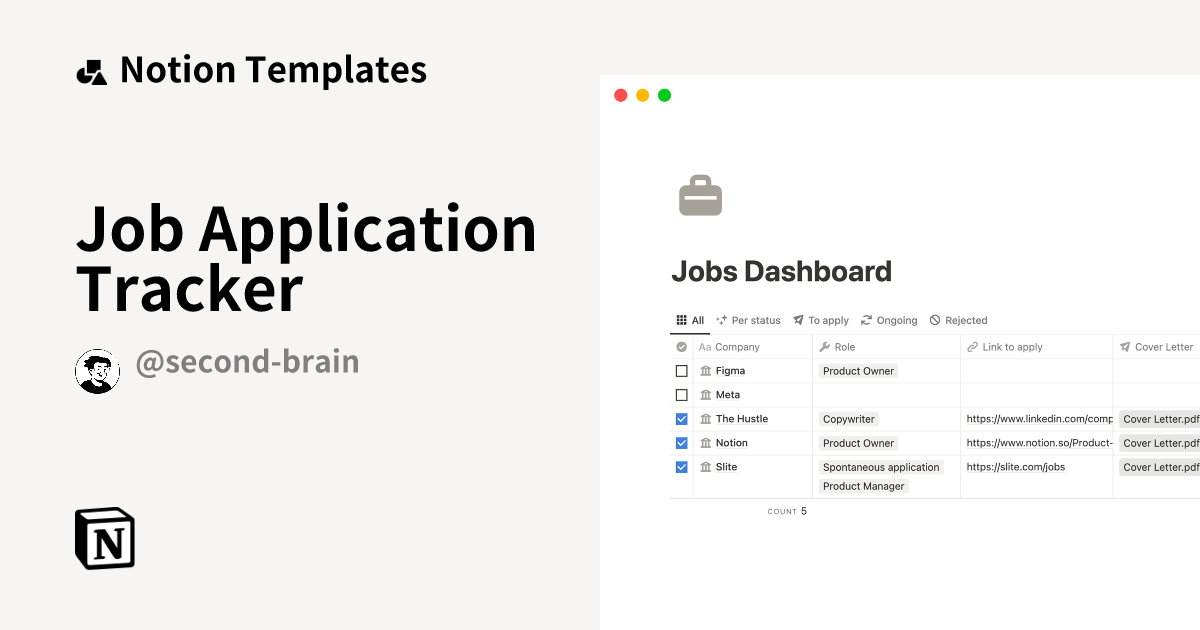This screenshot has height=630, width=1200.
Task: Select the table view icon beside All
Action: click(x=681, y=320)
